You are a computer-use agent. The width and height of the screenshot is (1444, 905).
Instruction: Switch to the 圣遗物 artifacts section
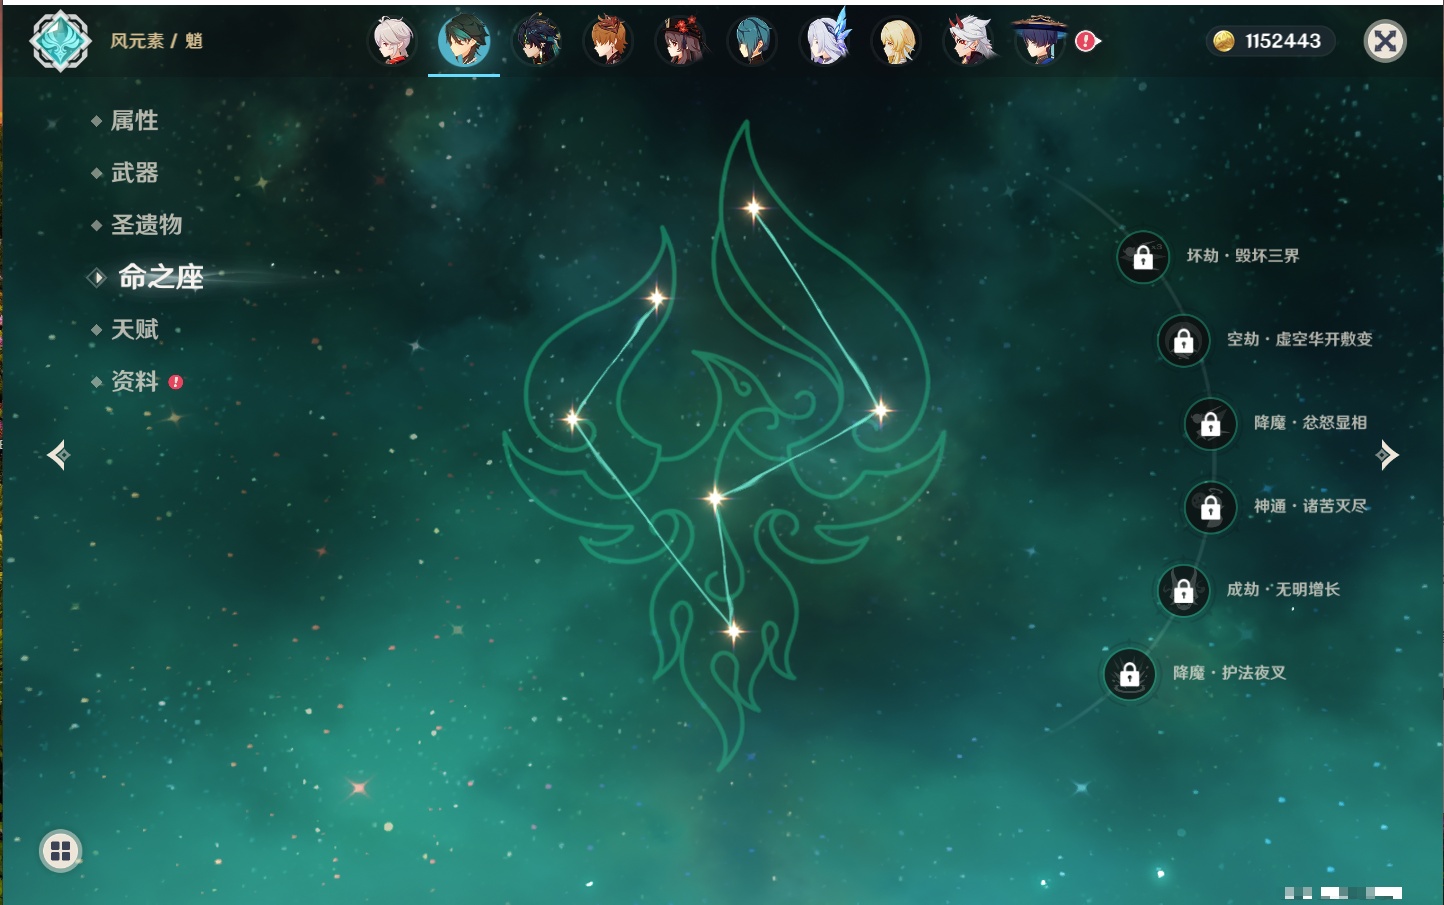(x=146, y=225)
